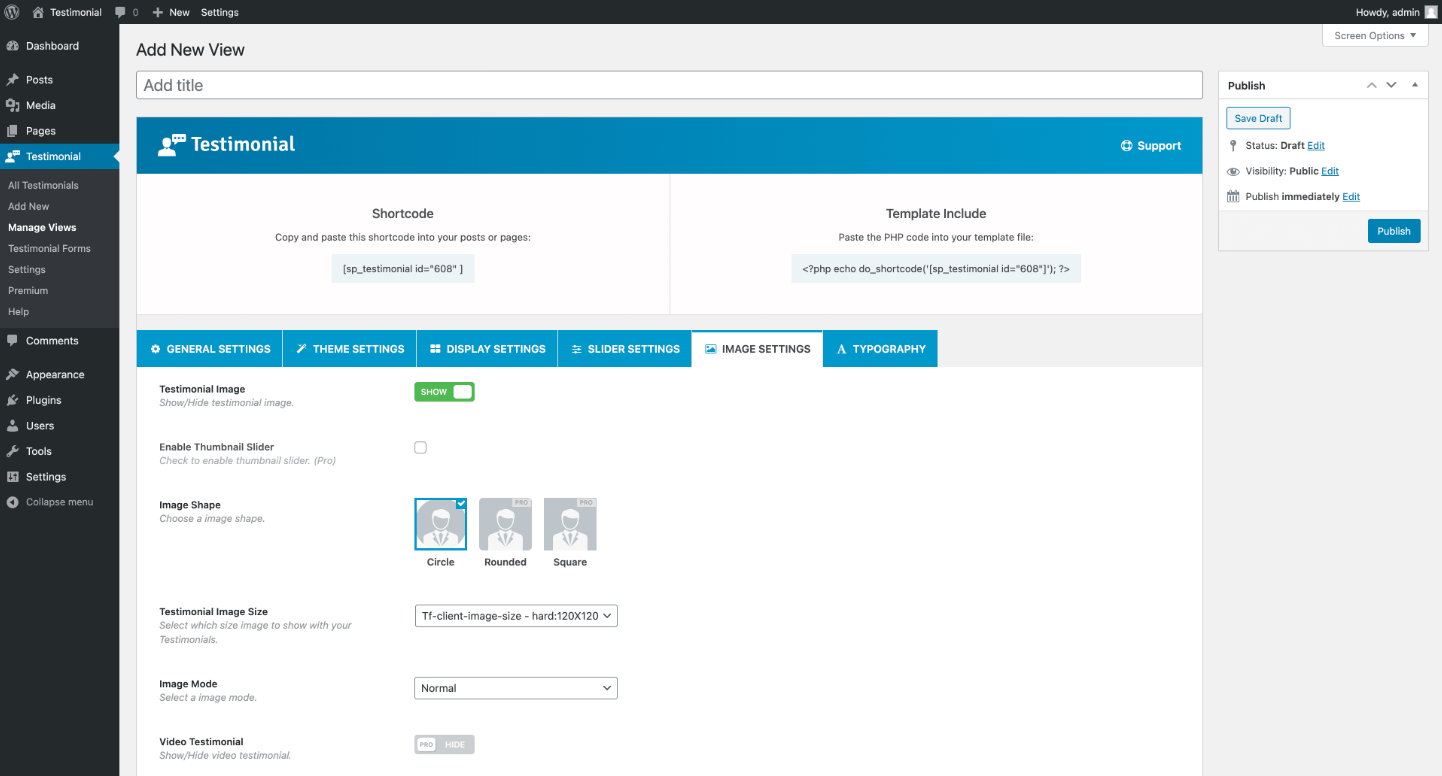This screenshot has height=776, width=1442.
Task: Edit the Draft status
Action: pyautogui.click(x=1316, y=146)
